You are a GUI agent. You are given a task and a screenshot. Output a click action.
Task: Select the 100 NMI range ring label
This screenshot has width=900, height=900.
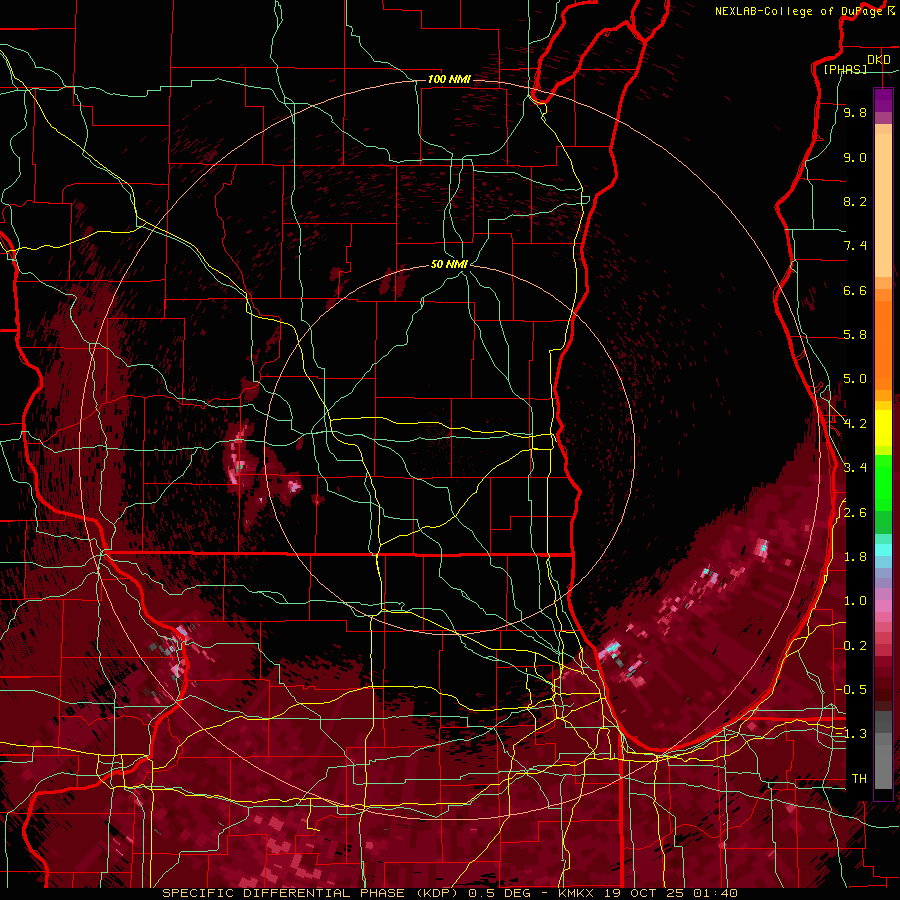[449, 79]
